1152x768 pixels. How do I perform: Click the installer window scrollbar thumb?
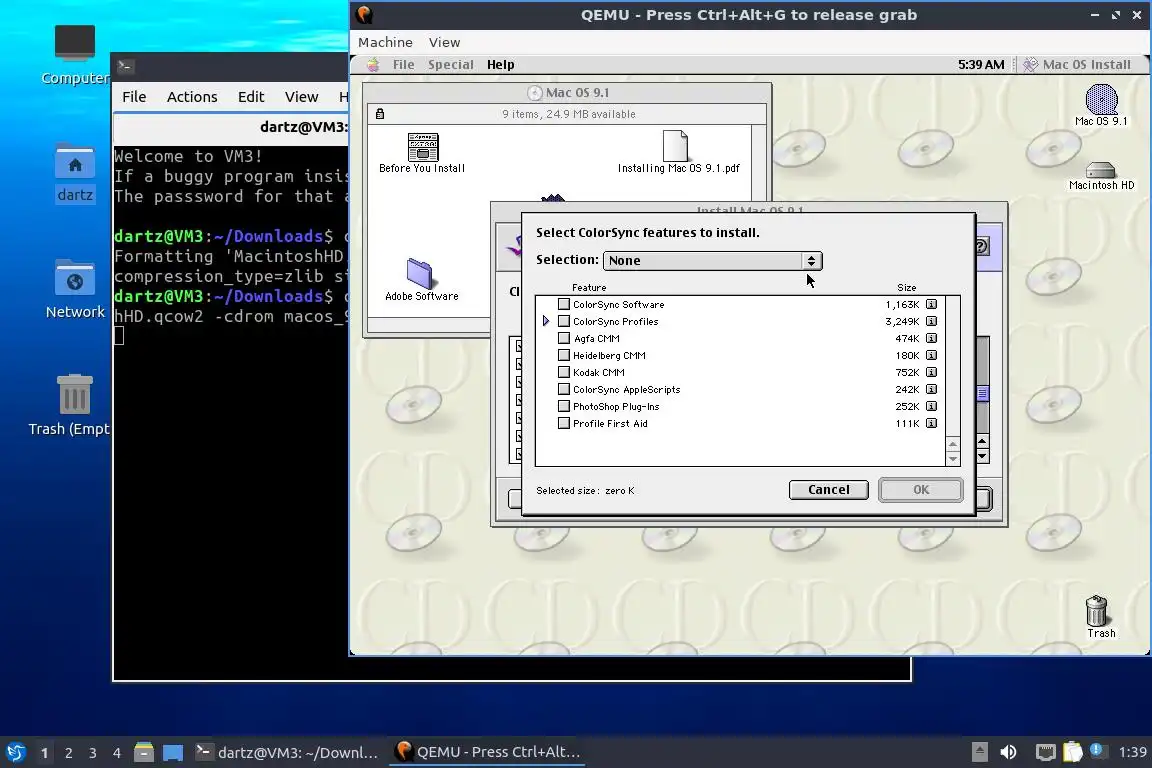tap(982, 394)
